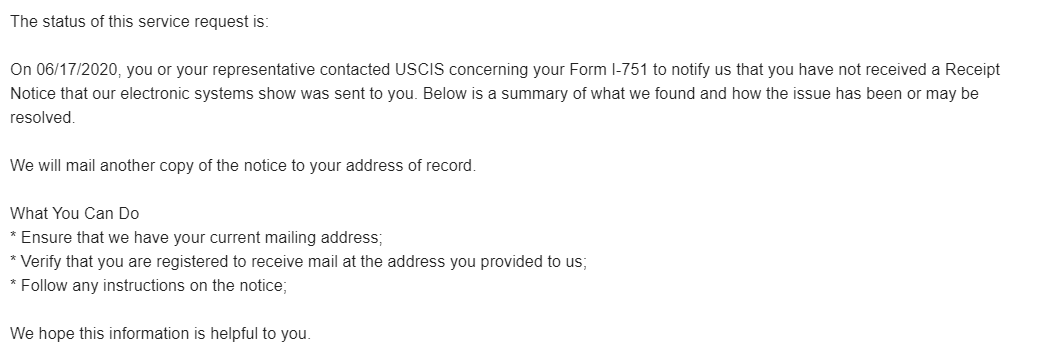Click the line "We hope this information is helpful"
1043x363 pixels.
click(x=160, y=333)
